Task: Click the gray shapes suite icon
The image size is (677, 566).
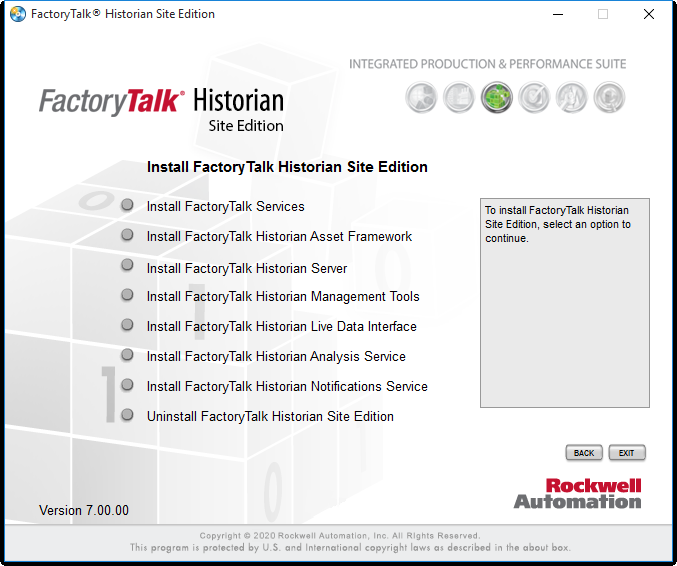Action: point(421,98)
